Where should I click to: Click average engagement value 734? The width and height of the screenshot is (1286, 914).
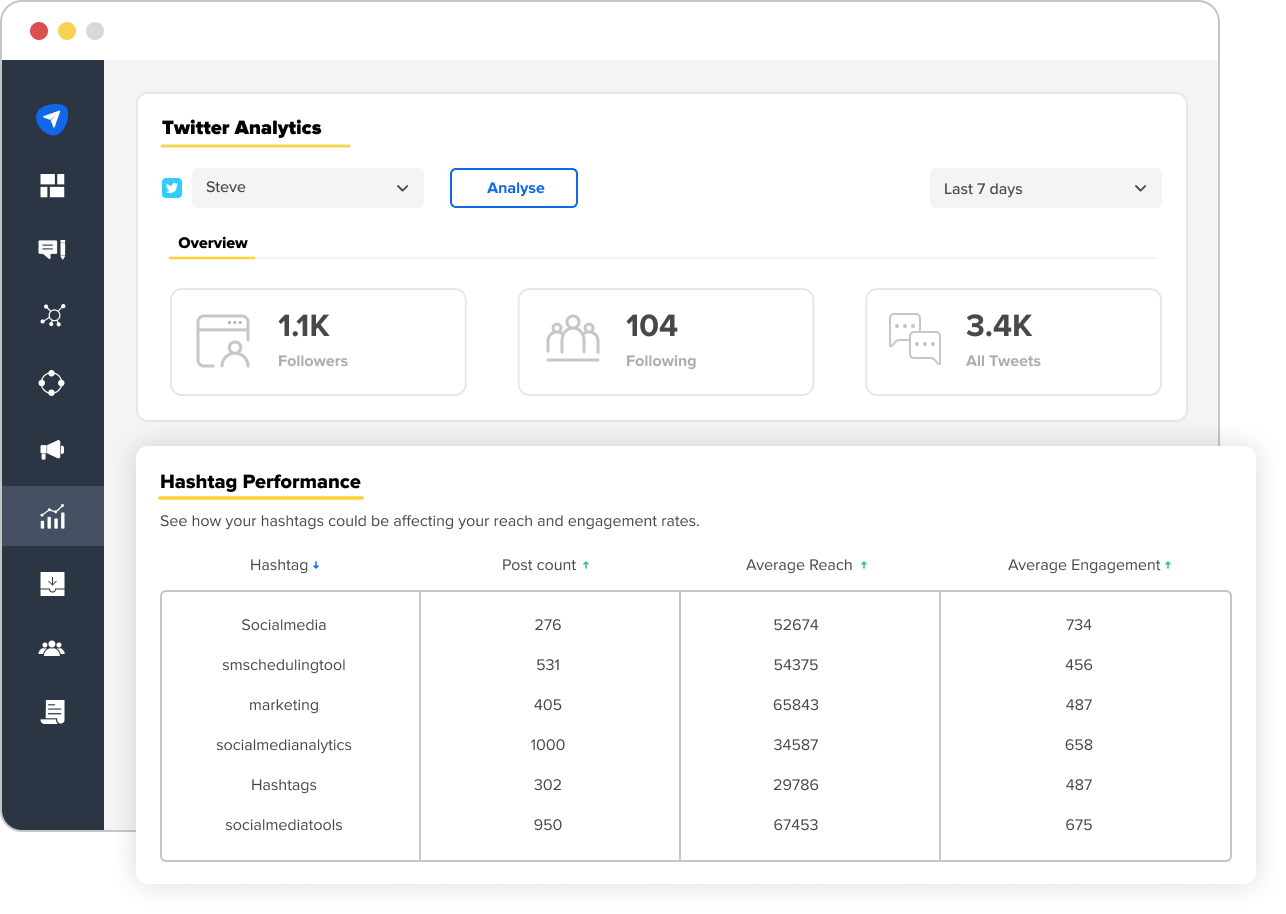click(x=1079, y=625)
